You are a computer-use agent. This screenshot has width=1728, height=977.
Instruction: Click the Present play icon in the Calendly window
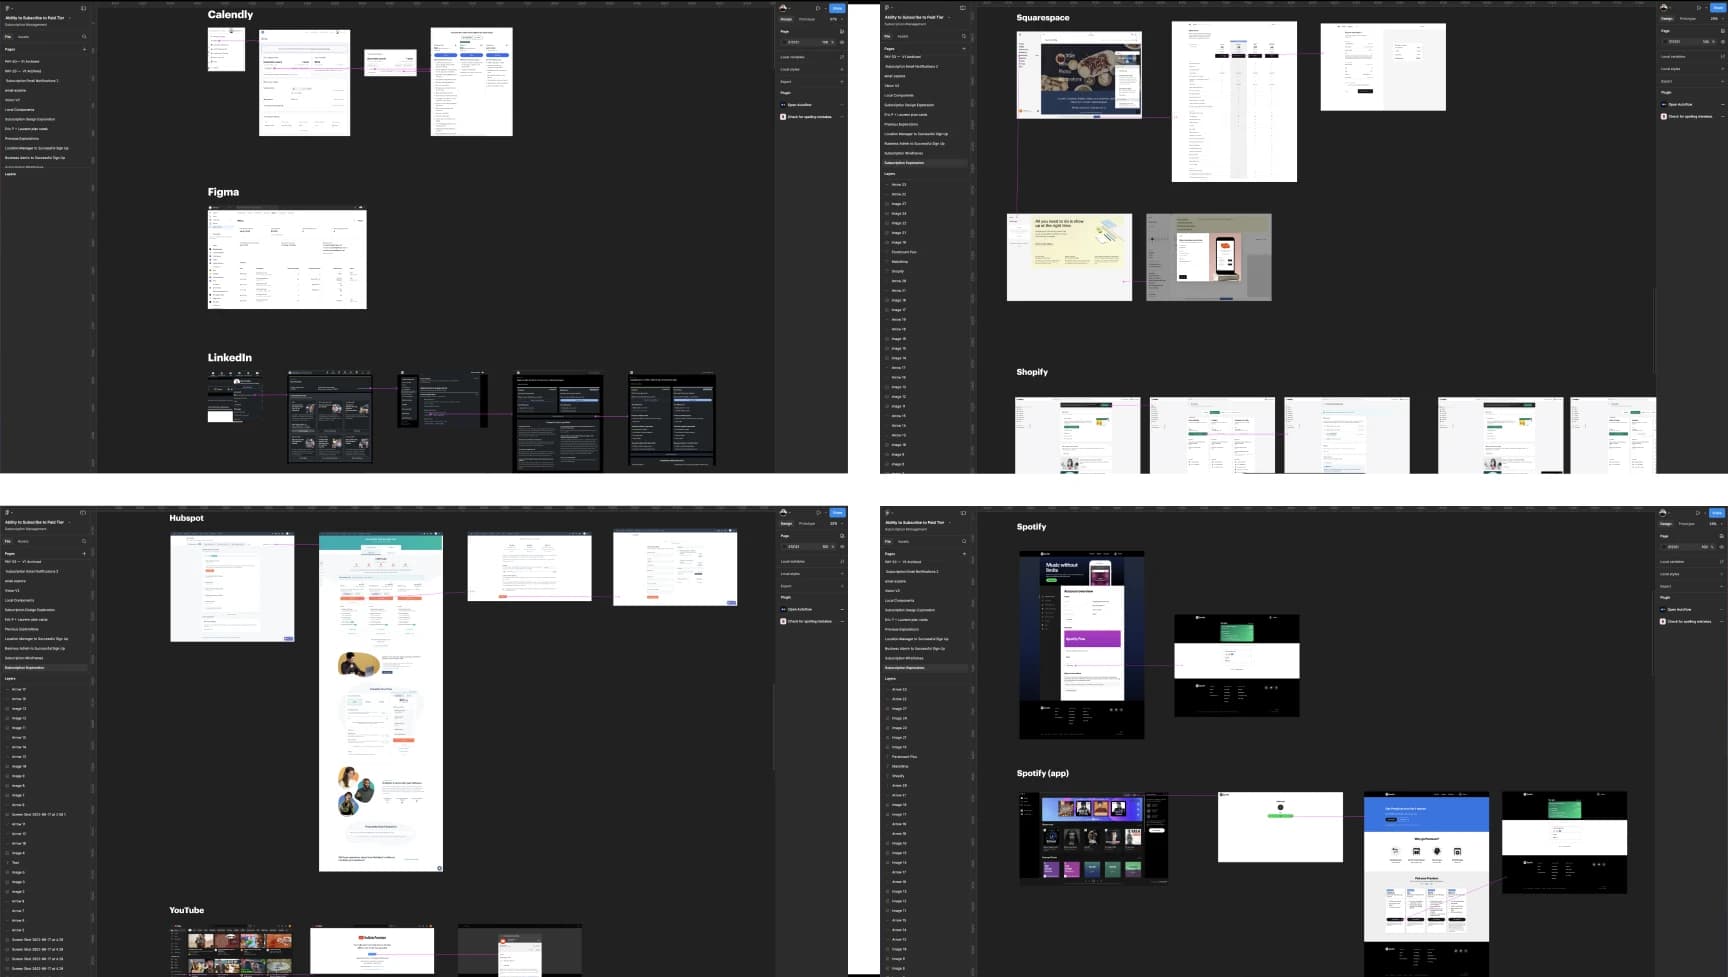(818, 8)
